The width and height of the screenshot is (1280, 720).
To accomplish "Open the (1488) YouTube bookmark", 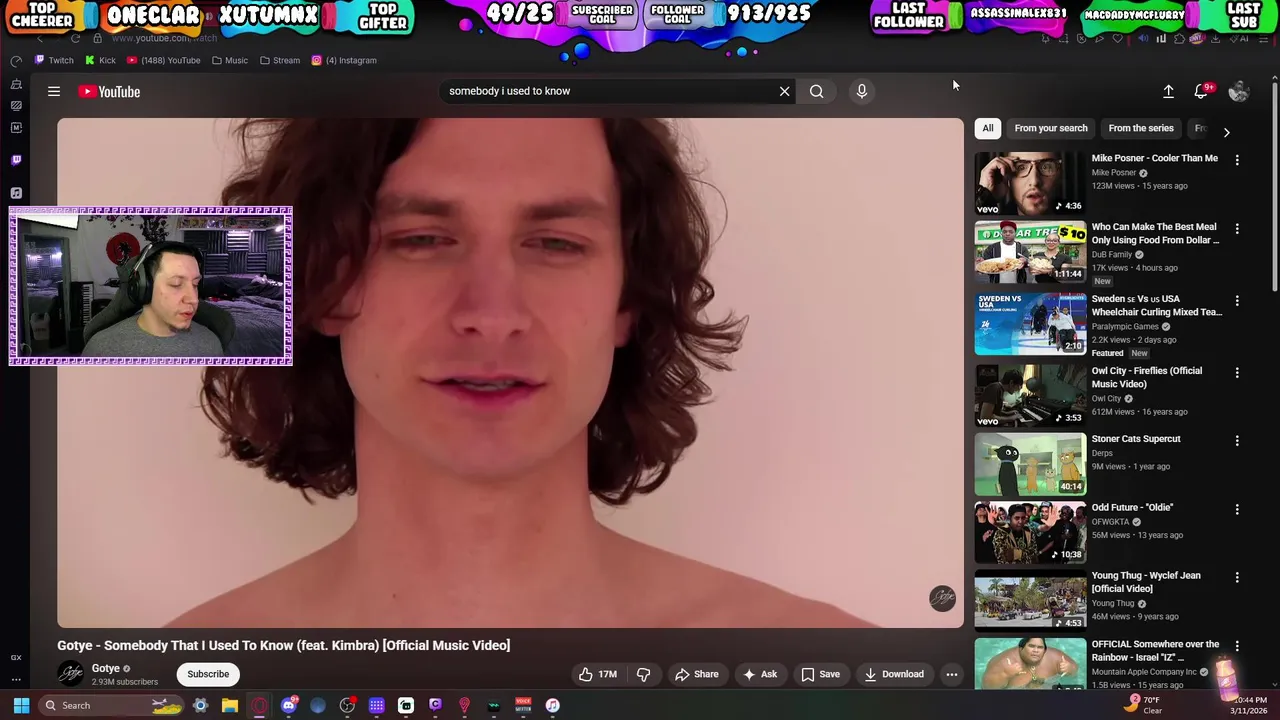I will (x=164, y=60).
